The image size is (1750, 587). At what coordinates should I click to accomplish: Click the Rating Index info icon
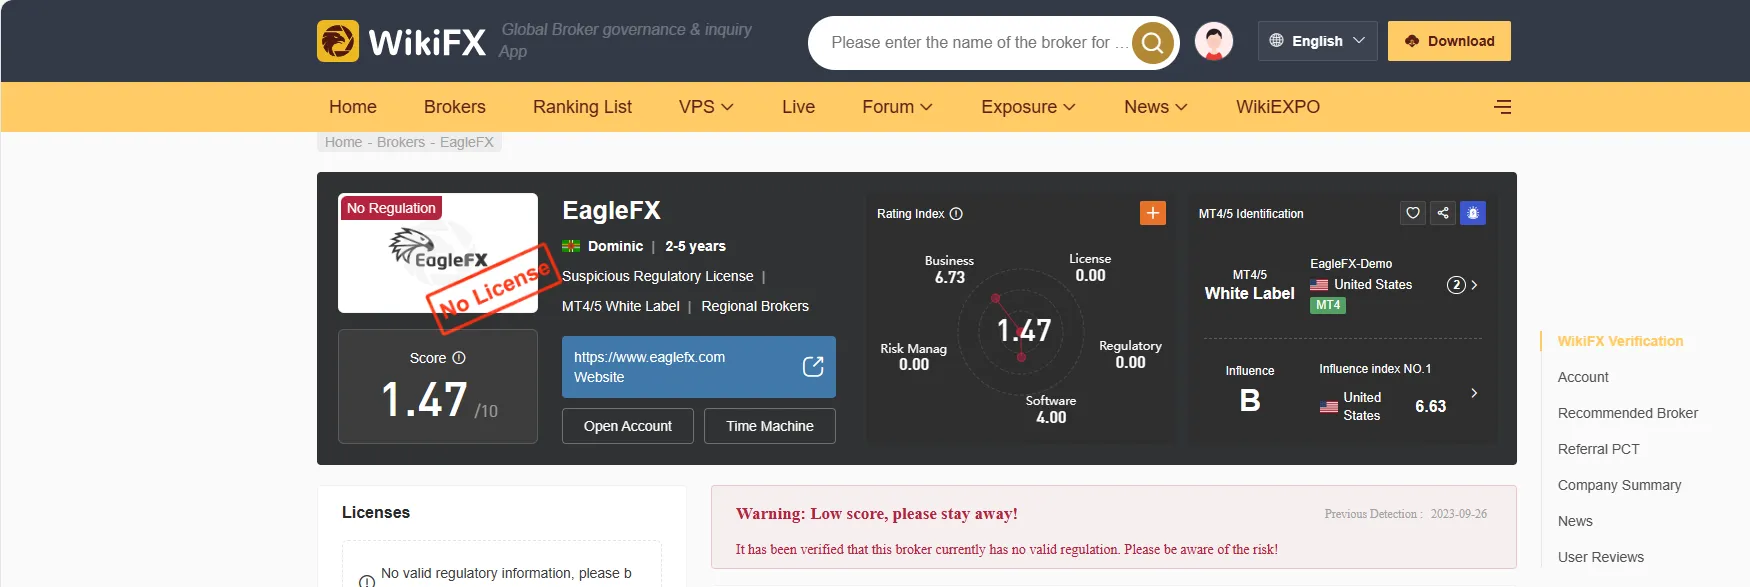(x=956, y=214)
